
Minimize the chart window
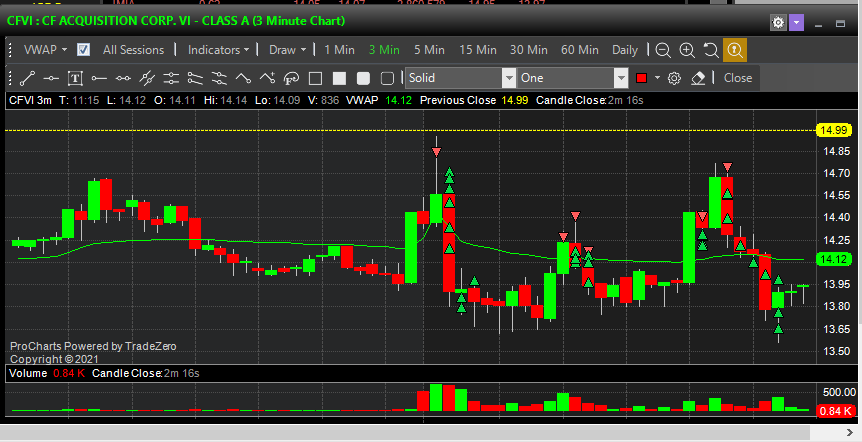click(819, 24)
